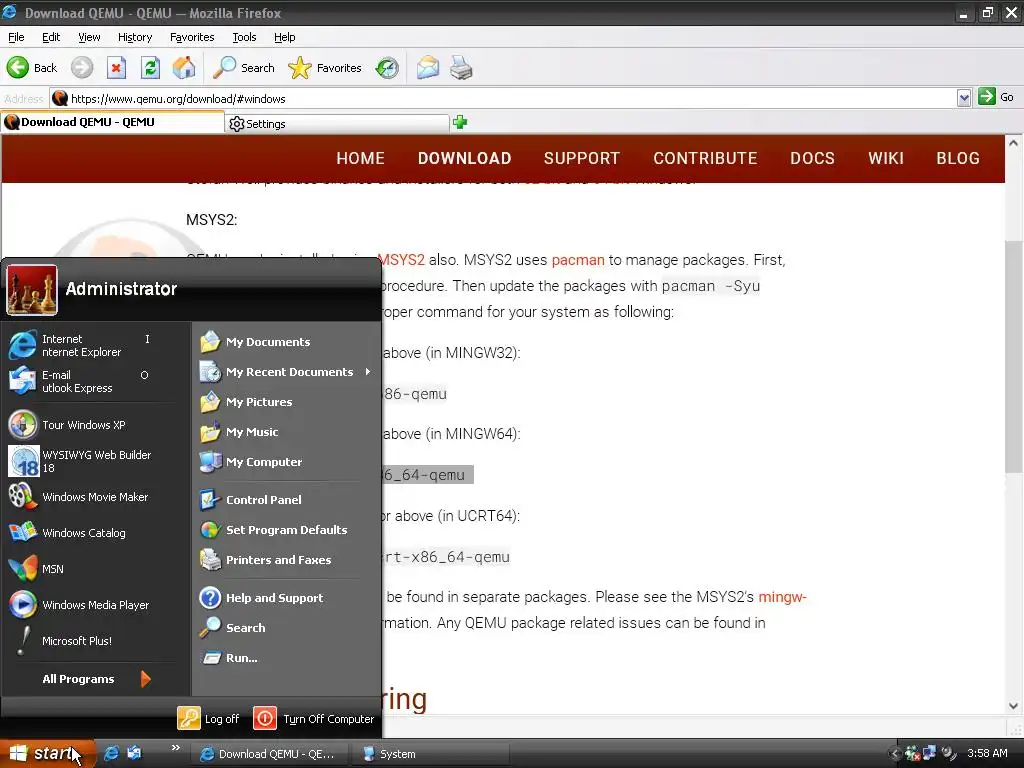Launch Internet Explorer from Start menu
Image resolution: width=1024 pixels, height=768 pixels.
pos(82,345)
